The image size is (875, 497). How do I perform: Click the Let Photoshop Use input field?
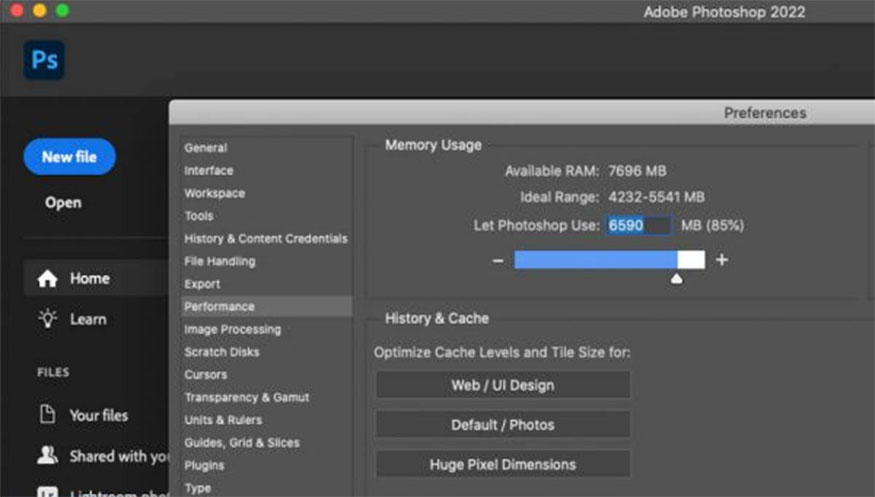[x=639, y=226]
